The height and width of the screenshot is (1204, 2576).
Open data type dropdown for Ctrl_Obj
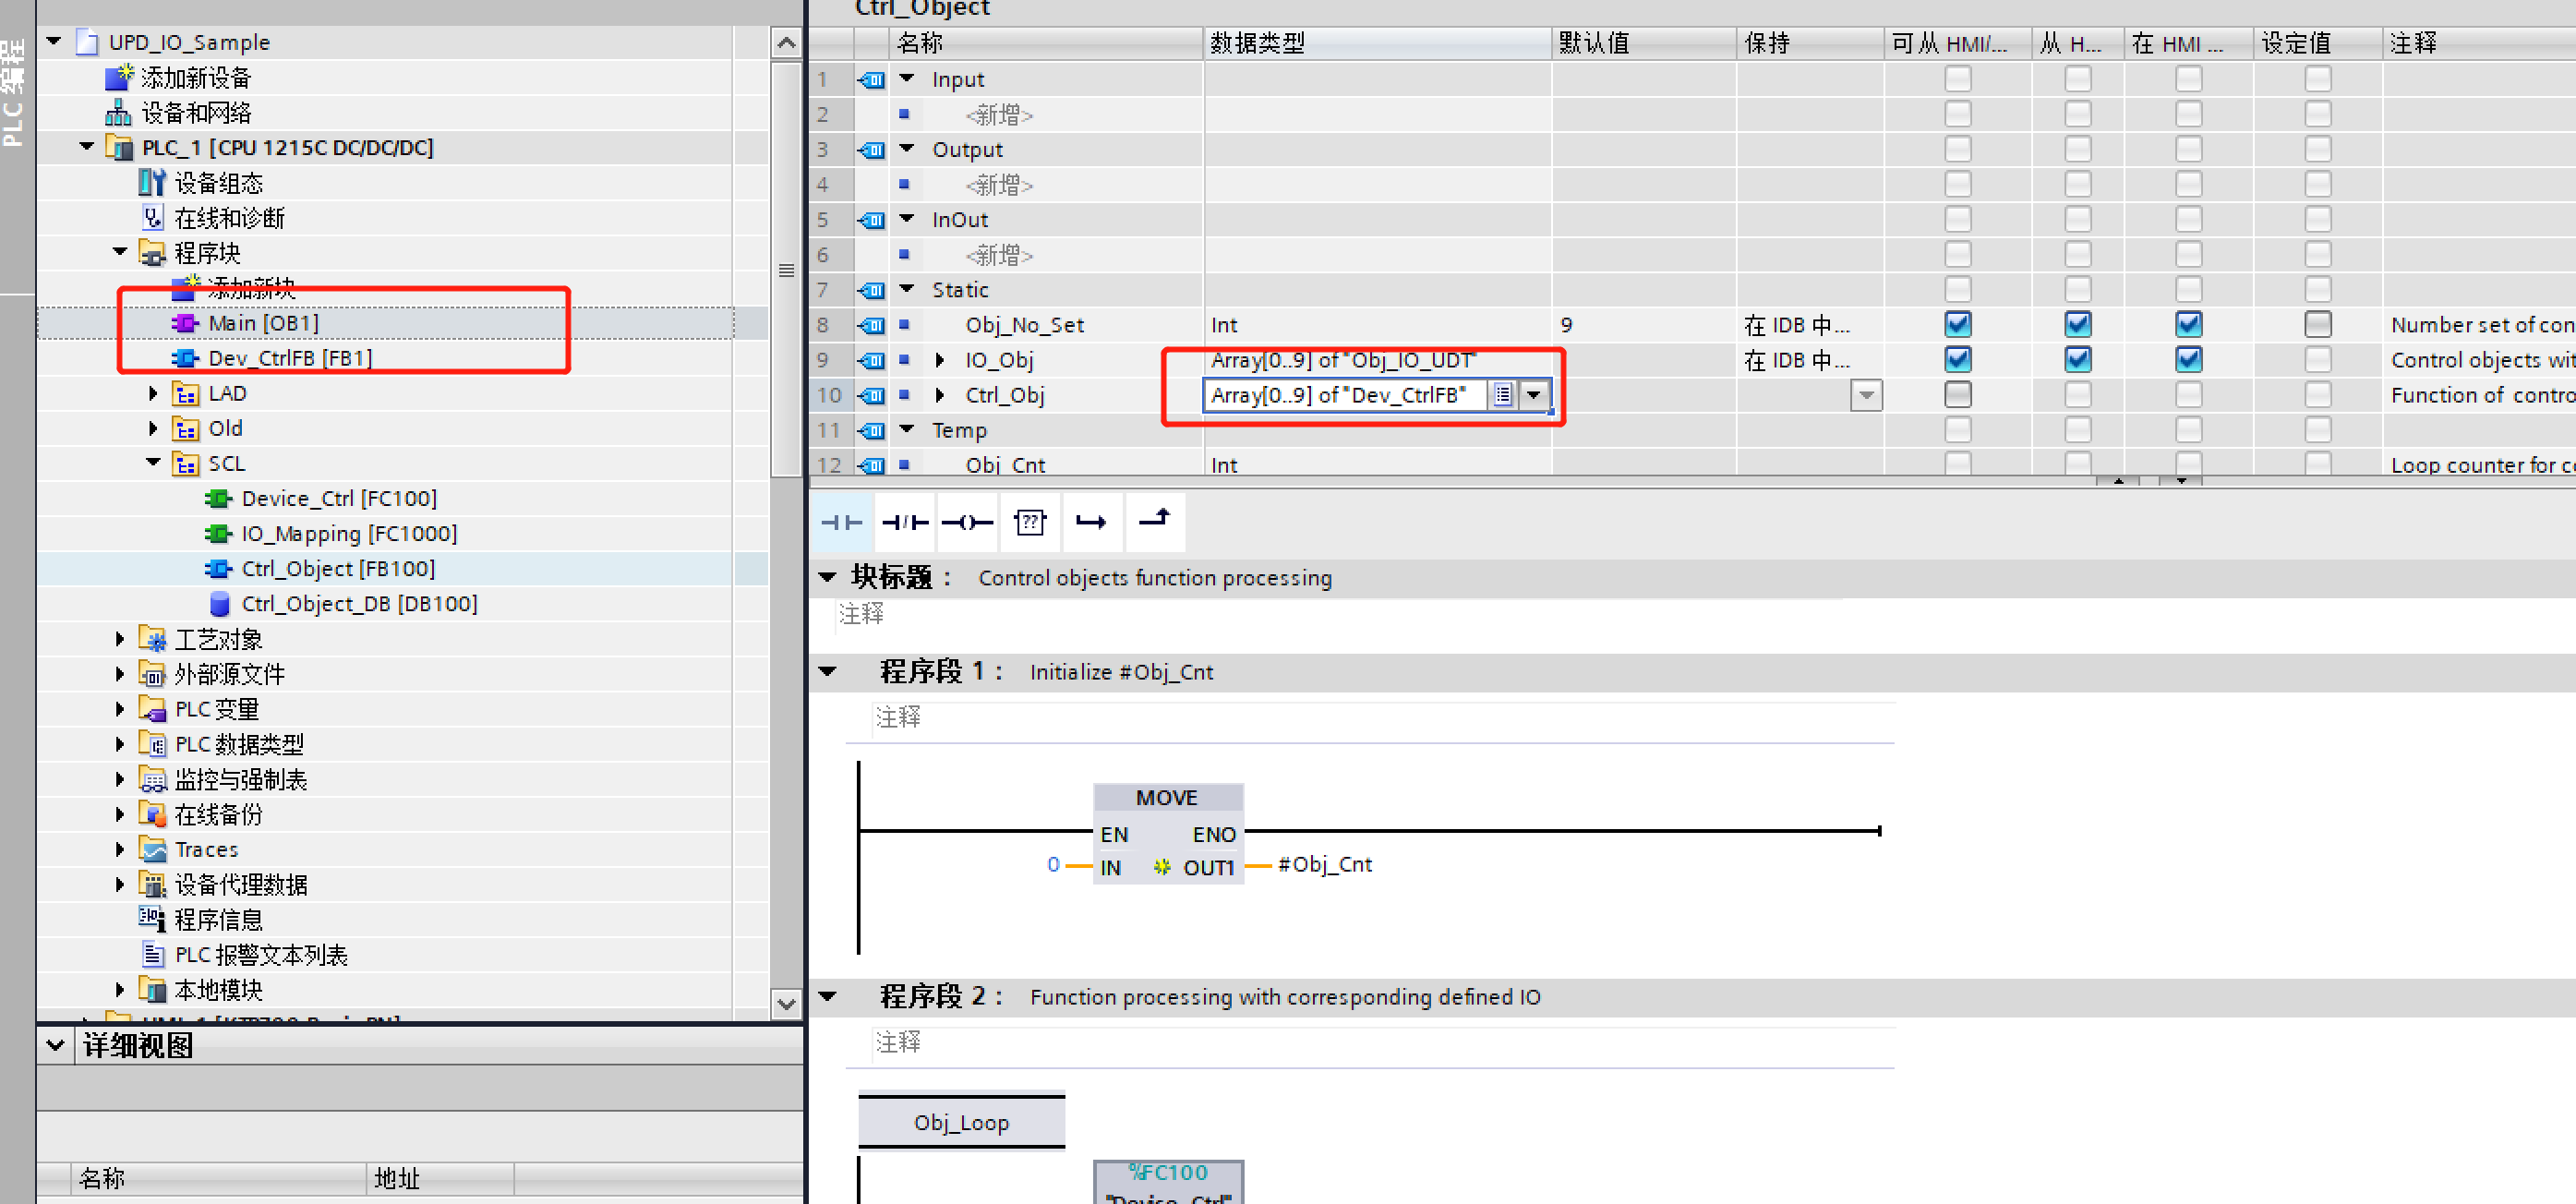coord(1533,395)
